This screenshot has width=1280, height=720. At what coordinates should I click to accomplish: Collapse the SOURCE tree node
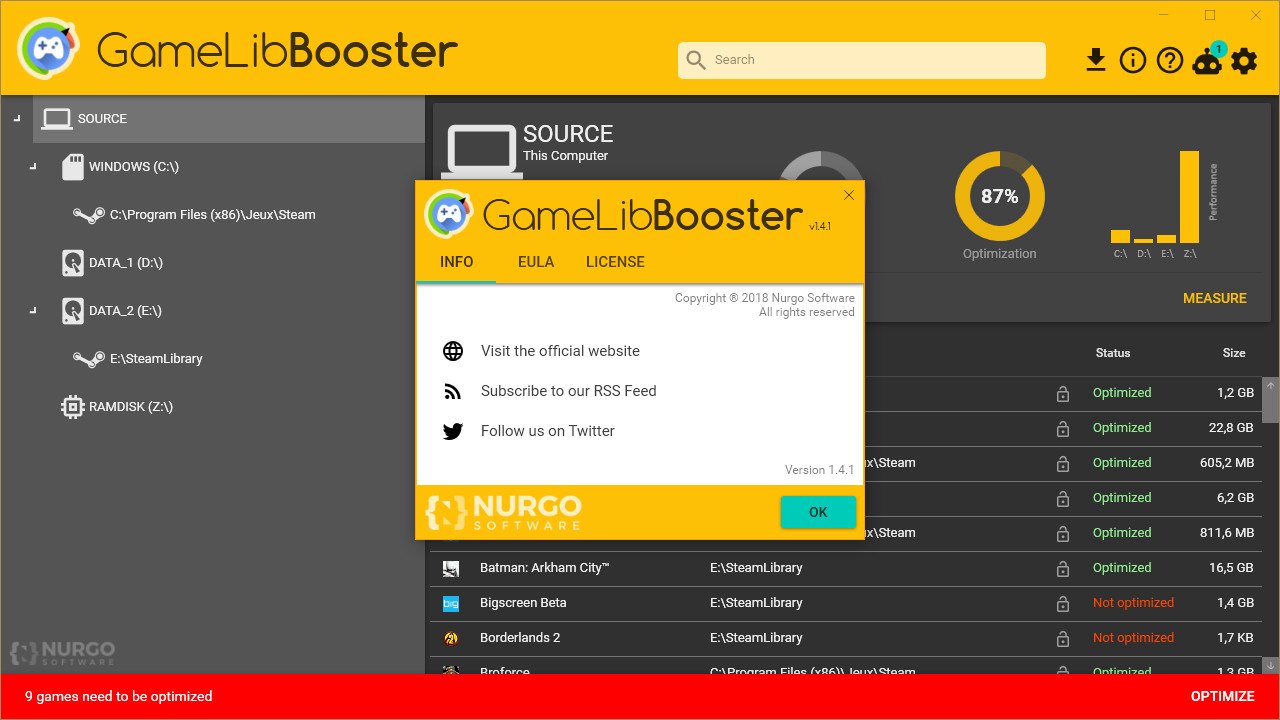16,118
